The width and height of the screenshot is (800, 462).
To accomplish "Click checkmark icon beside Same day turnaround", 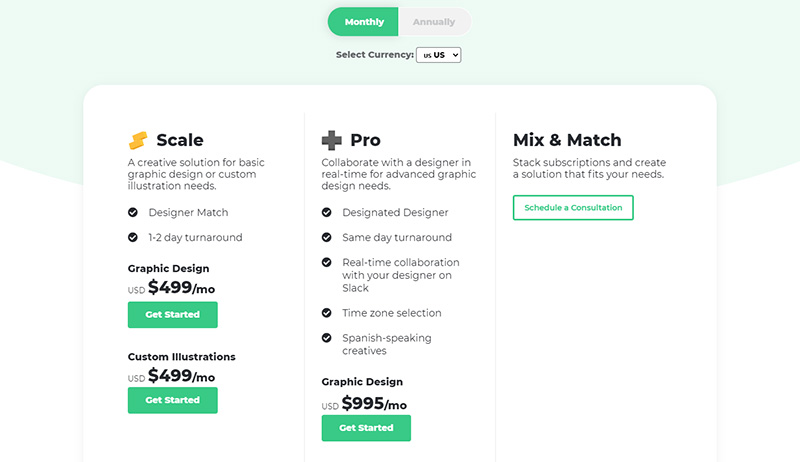I will pyautogui.click(x=327, y=237).
